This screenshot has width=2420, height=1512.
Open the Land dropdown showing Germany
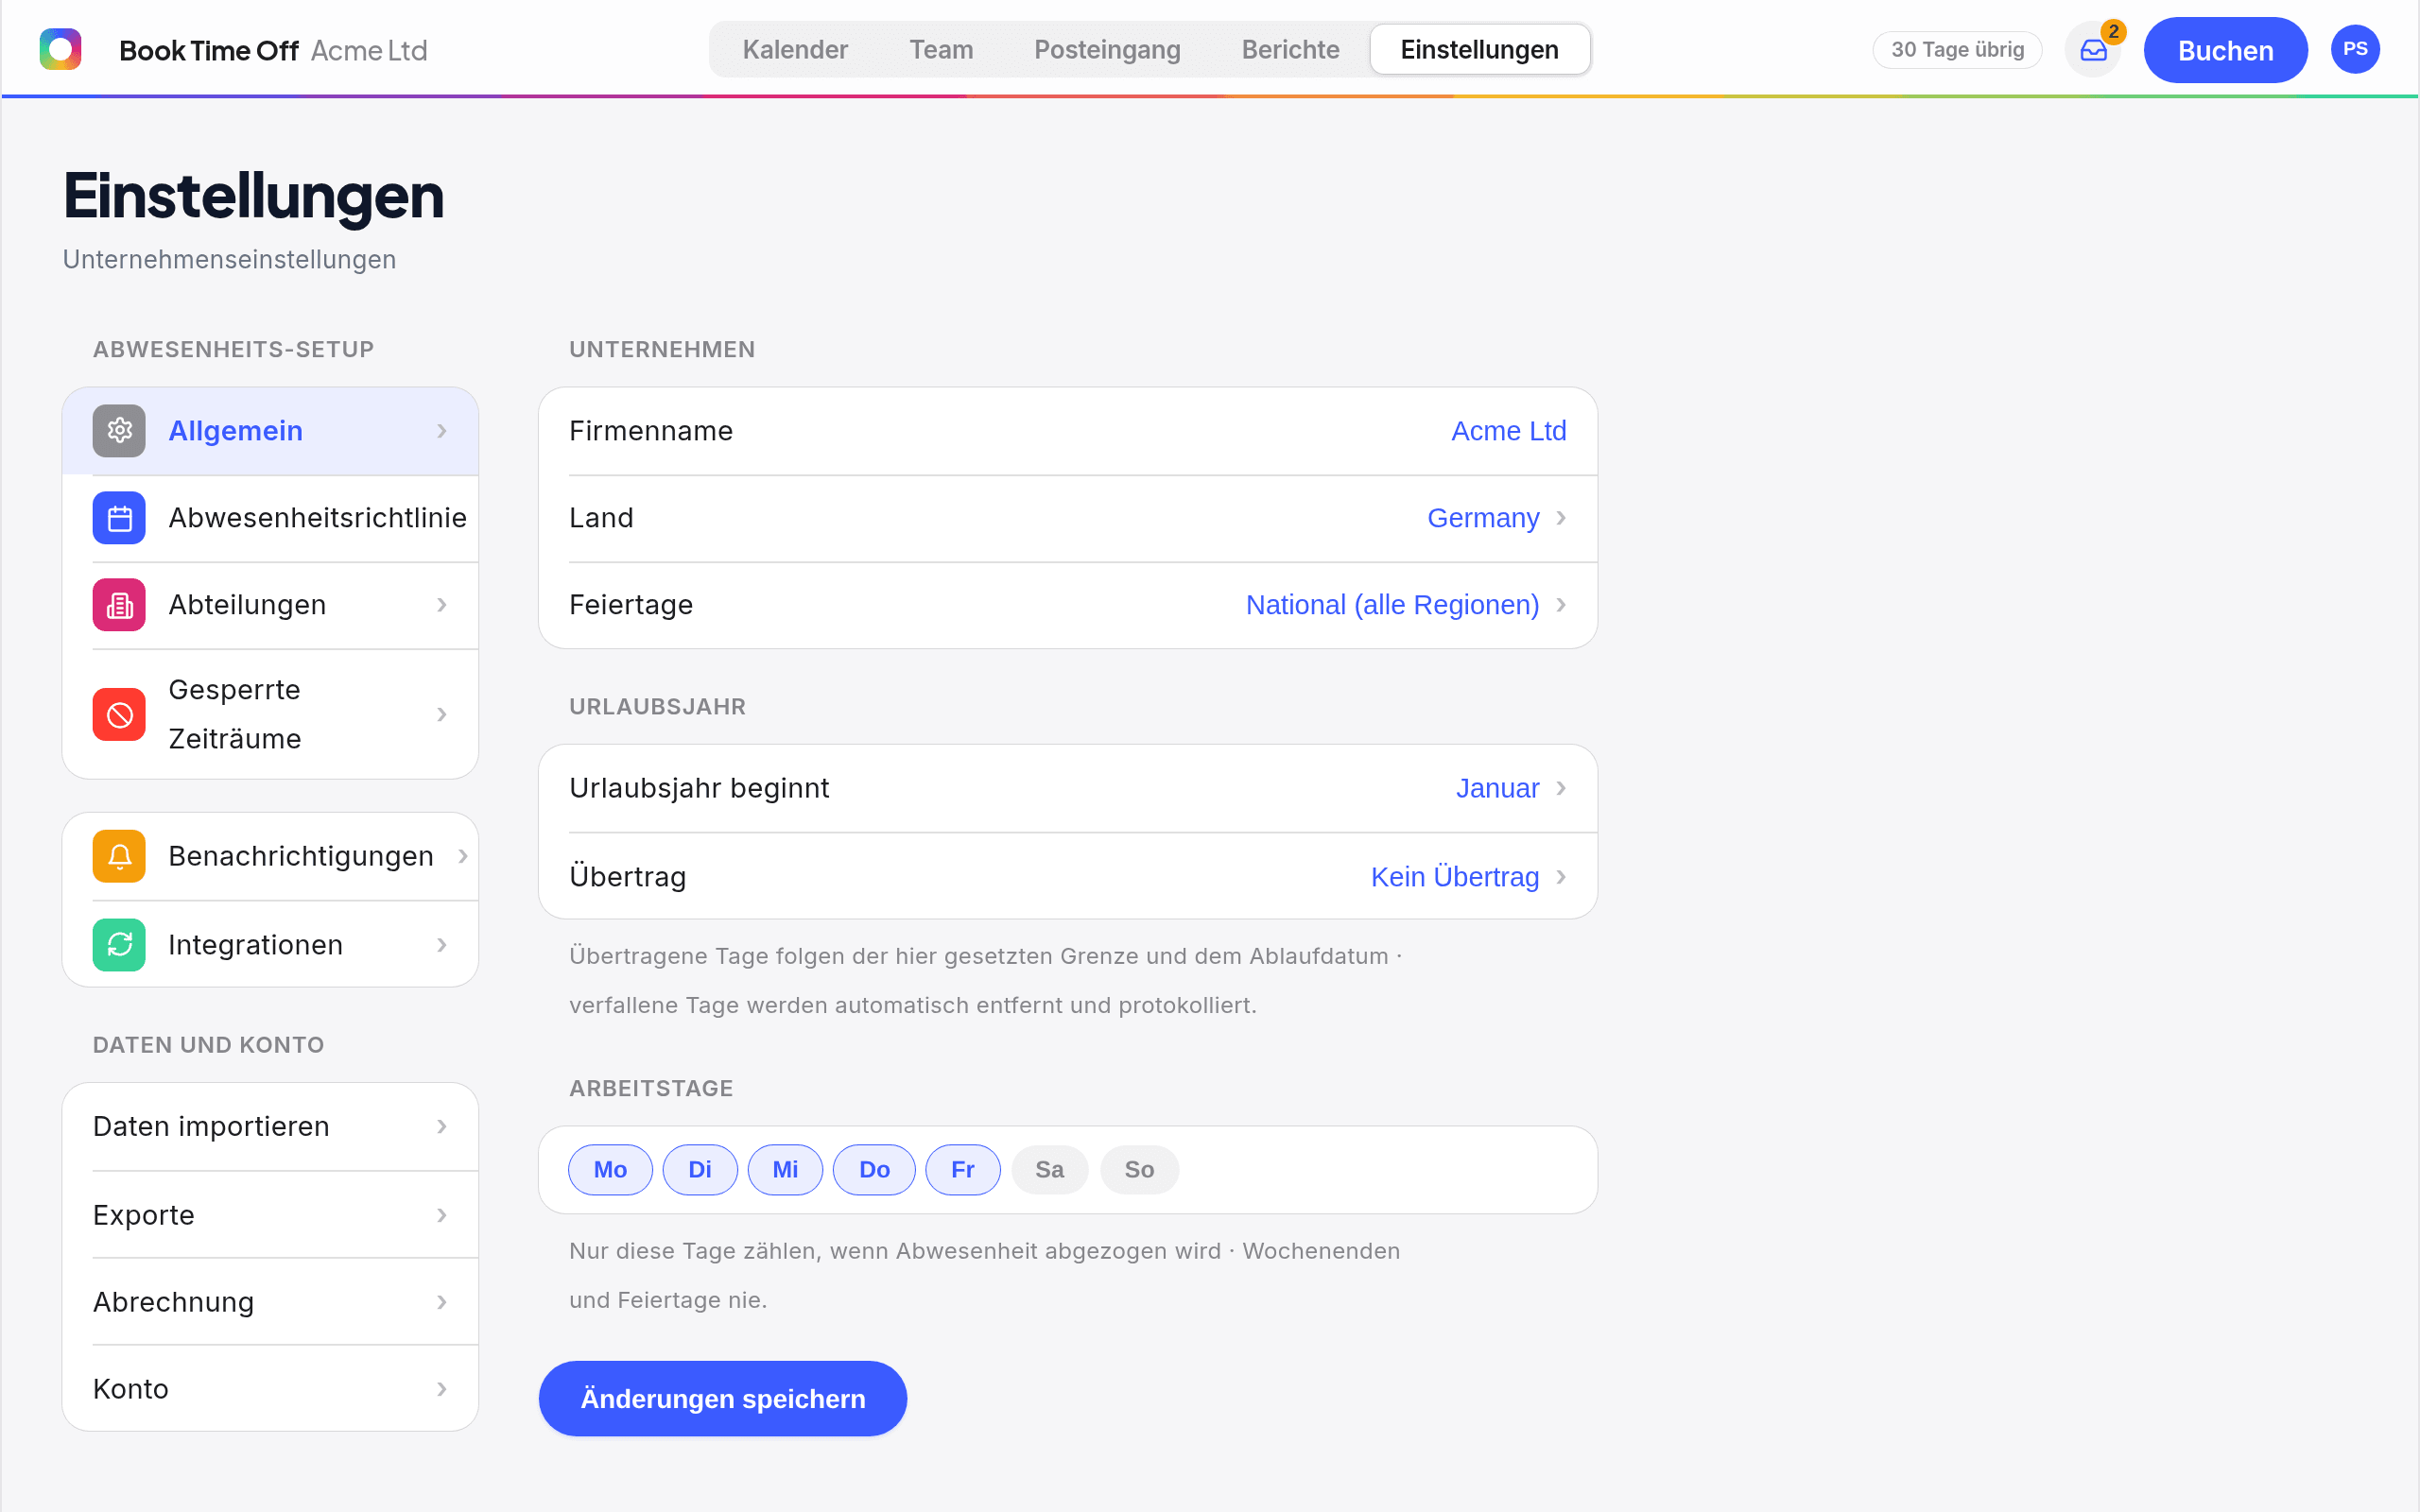click(x=1496, y=518)
